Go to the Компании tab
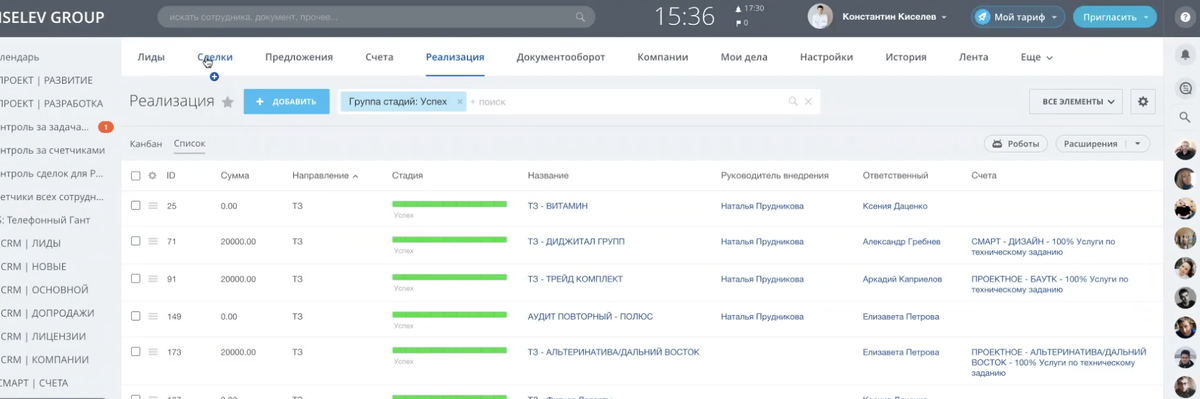 [x=663, y=57]
